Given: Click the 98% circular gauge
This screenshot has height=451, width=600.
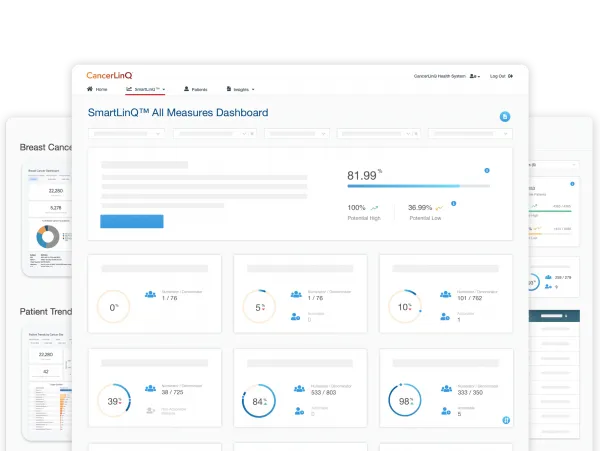Looking at the screenshot, I should tap(405, 401).
